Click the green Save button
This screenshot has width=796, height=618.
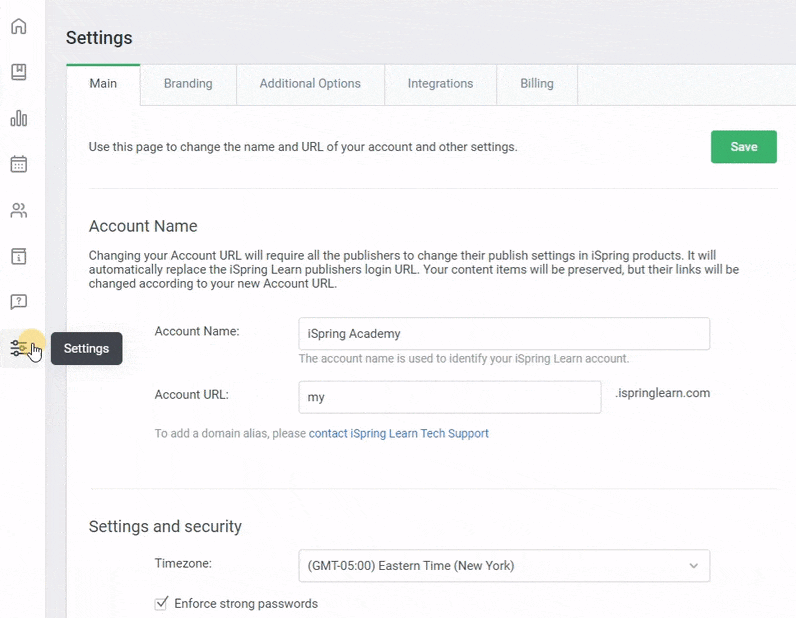pos(743,147)
